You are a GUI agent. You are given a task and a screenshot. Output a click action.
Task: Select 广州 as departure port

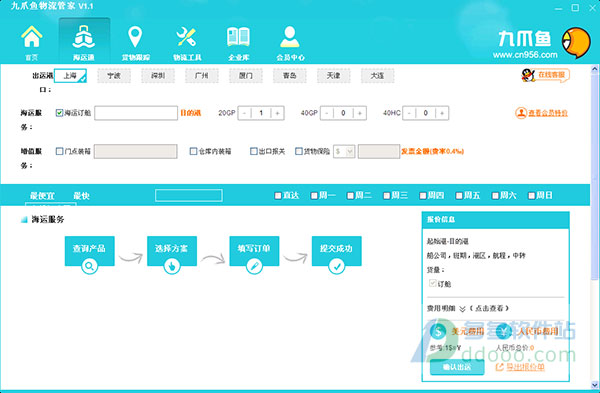click(202, 75)
